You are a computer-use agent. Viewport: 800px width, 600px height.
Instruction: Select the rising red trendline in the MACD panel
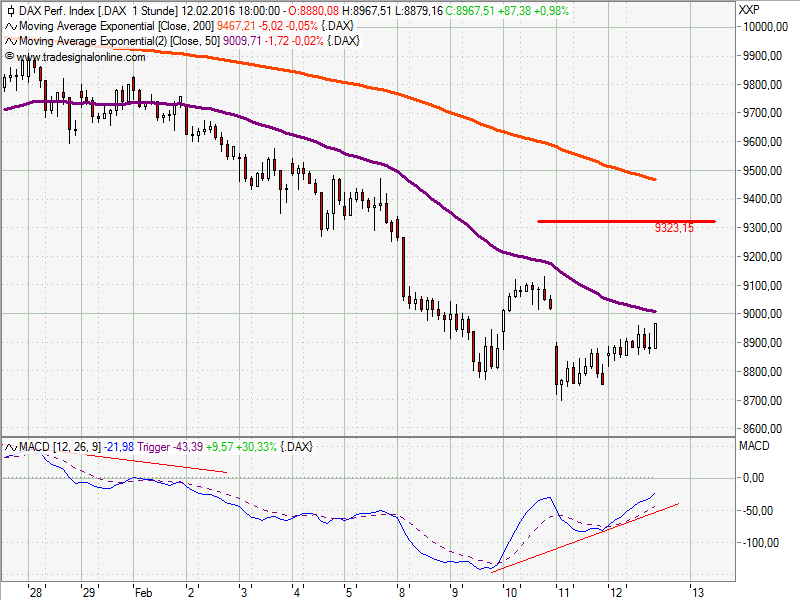tap(590, 536)
